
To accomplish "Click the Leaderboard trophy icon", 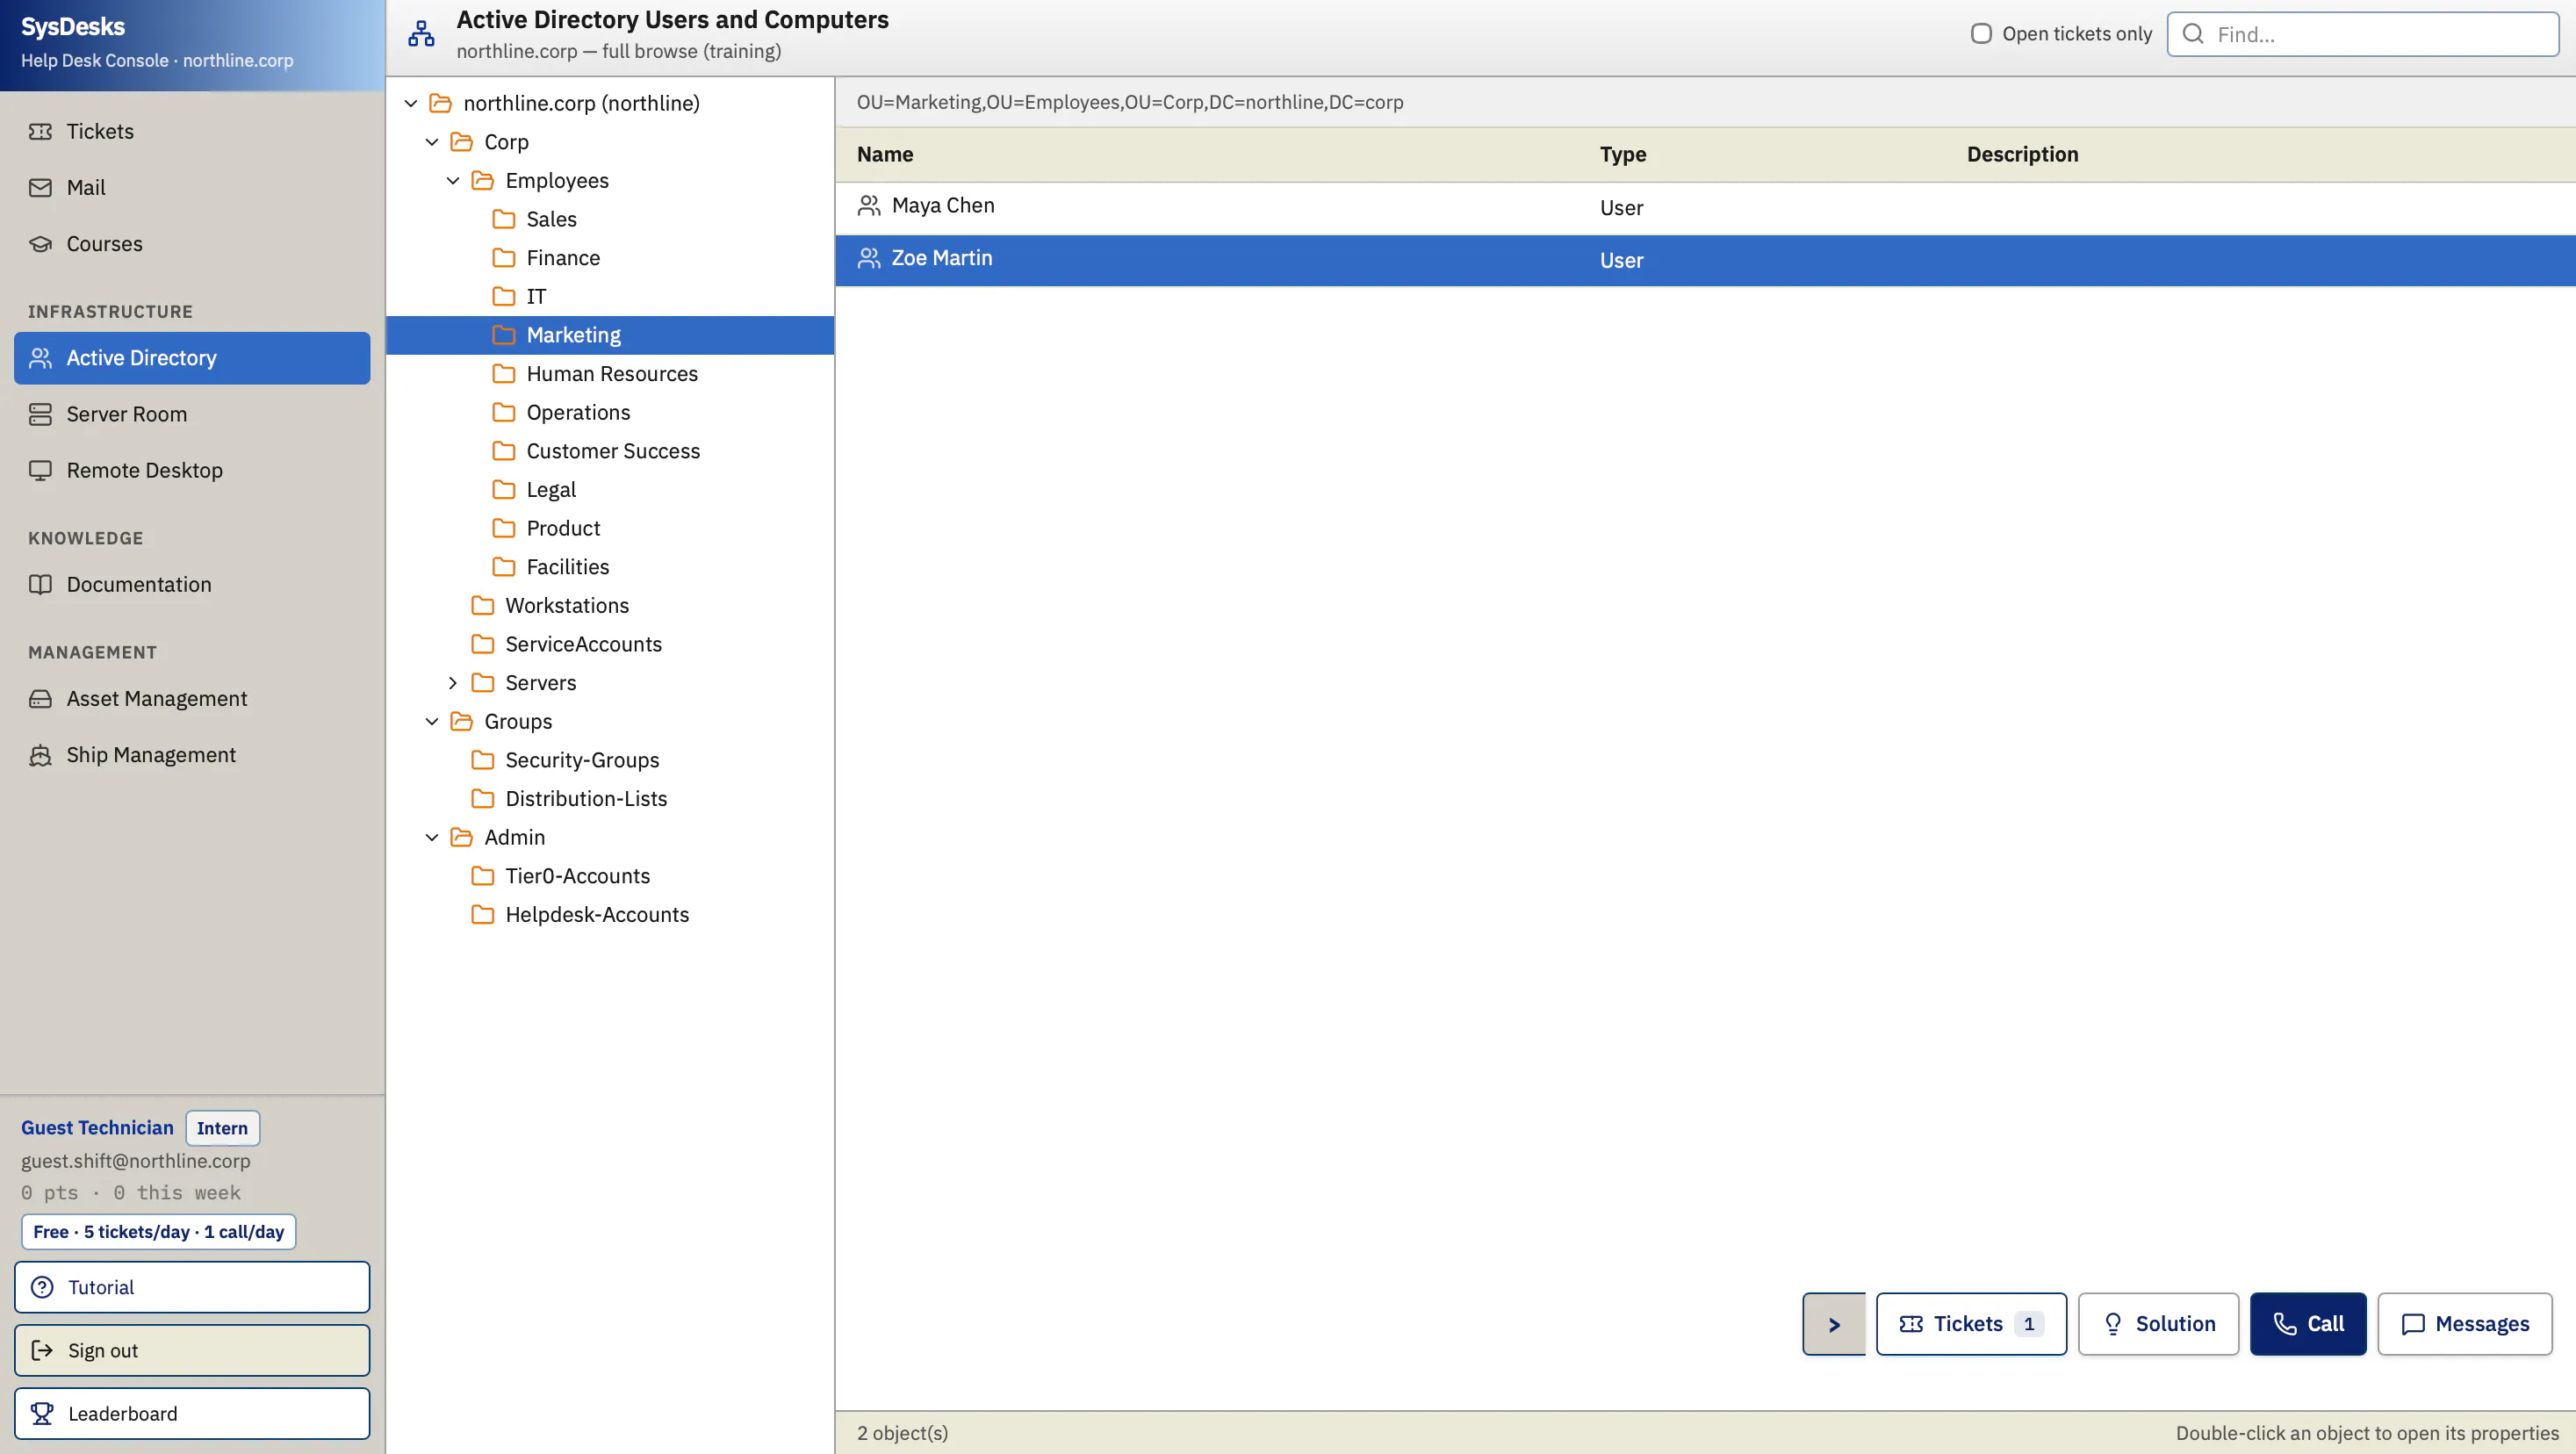I will [42, 1413].
